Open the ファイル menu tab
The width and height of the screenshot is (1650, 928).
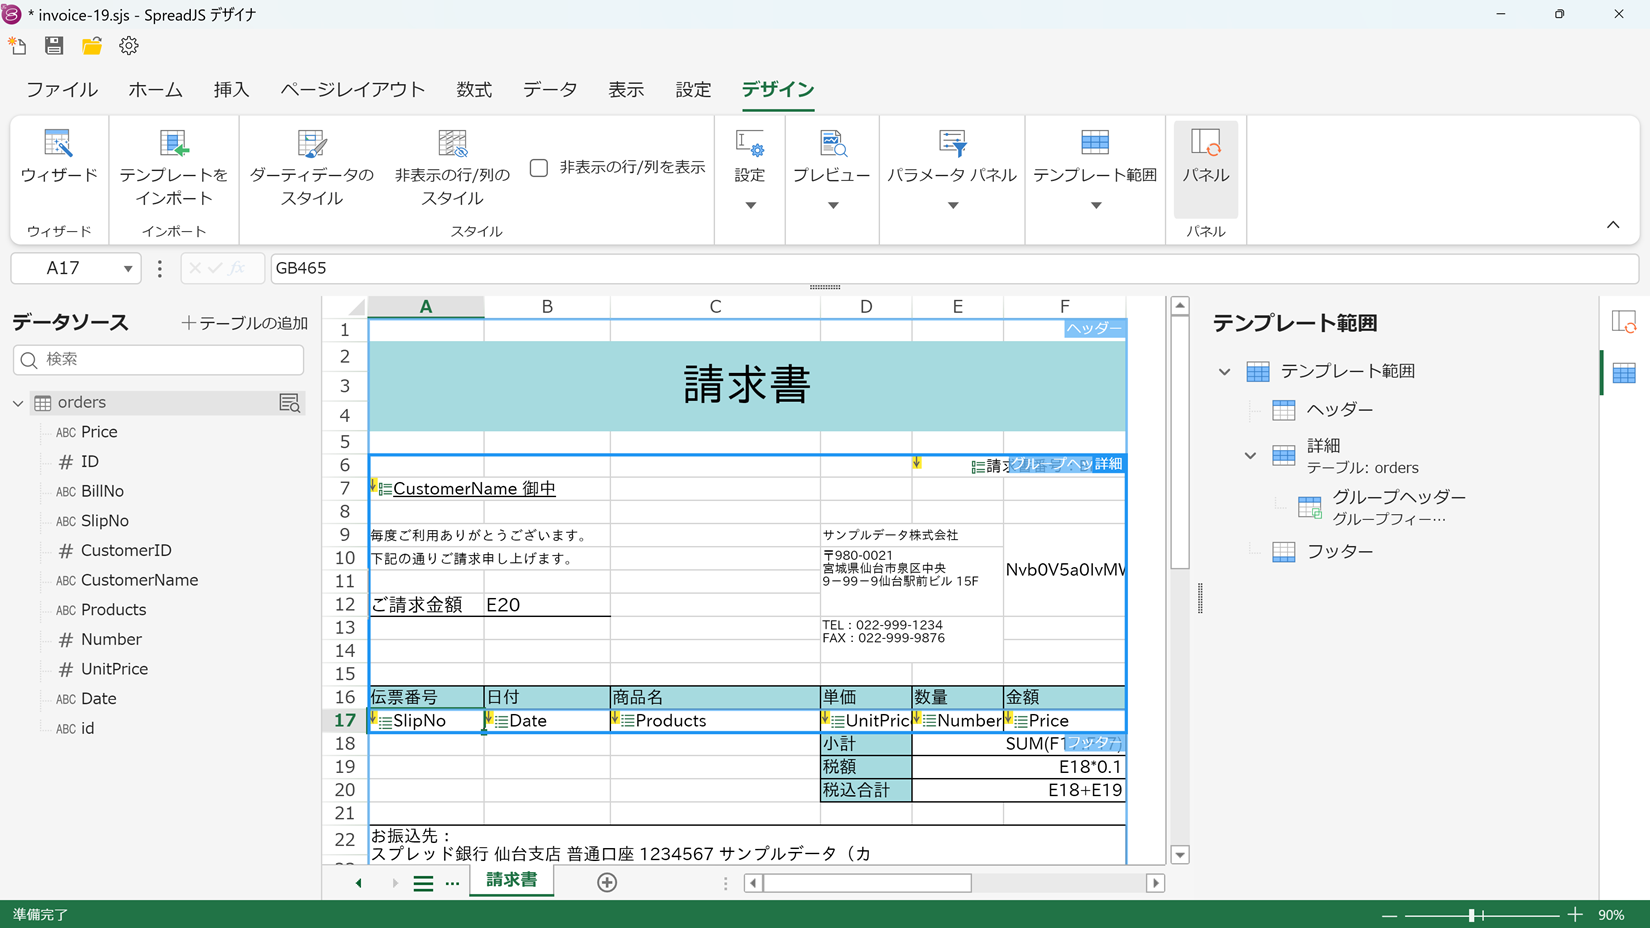click(x=62, y=90)
